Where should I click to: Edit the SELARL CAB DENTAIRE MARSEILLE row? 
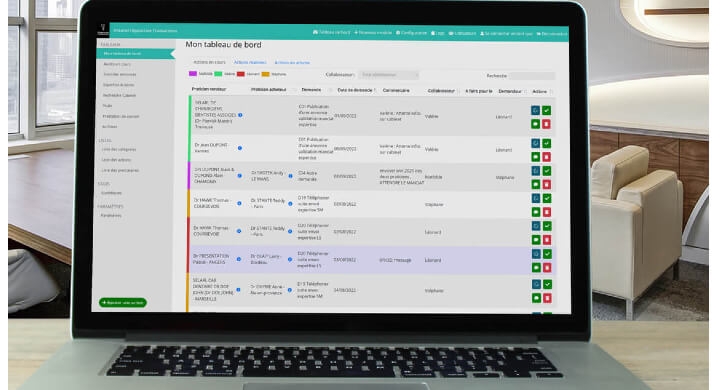(536, 284)
